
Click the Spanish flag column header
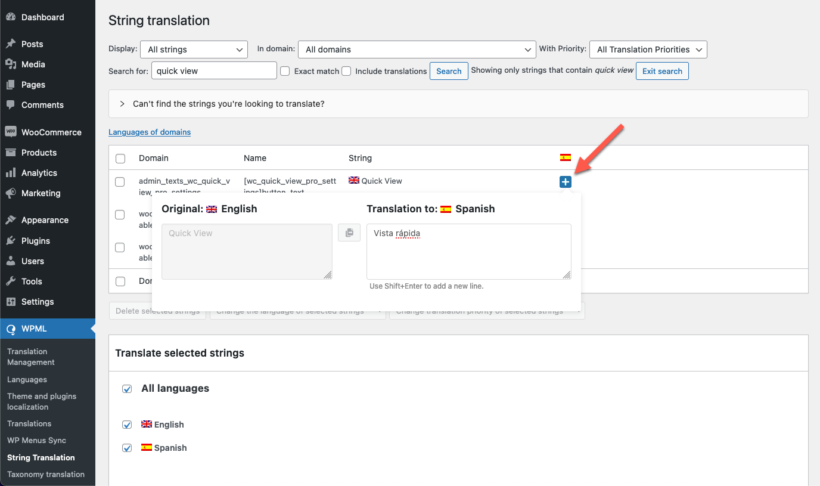pyautogui.click(x=565, y=157)
